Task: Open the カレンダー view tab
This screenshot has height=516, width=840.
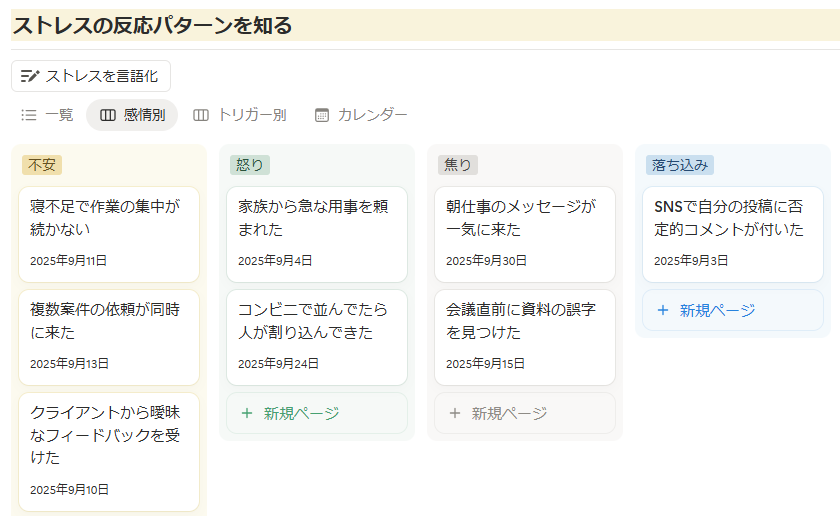Action: pyautogui.click(x=361, y=115)
